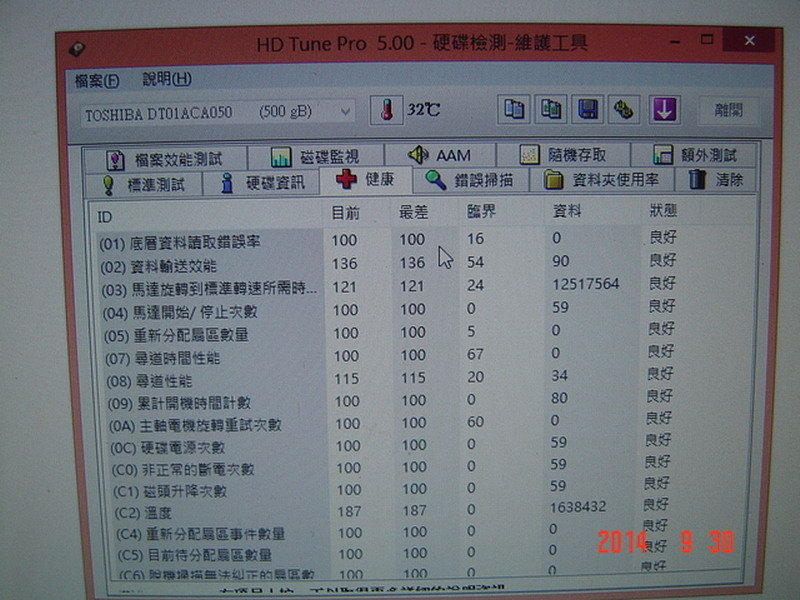Click the 狀態 column header

(663, 210)
